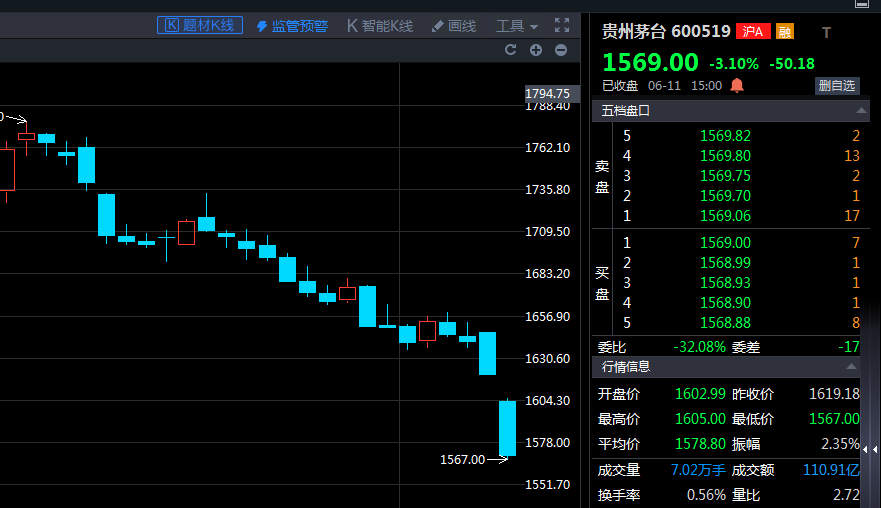Click 删自选 button
Image resolution: width=881 pixels, height=508 pixels.
point(837,85)
